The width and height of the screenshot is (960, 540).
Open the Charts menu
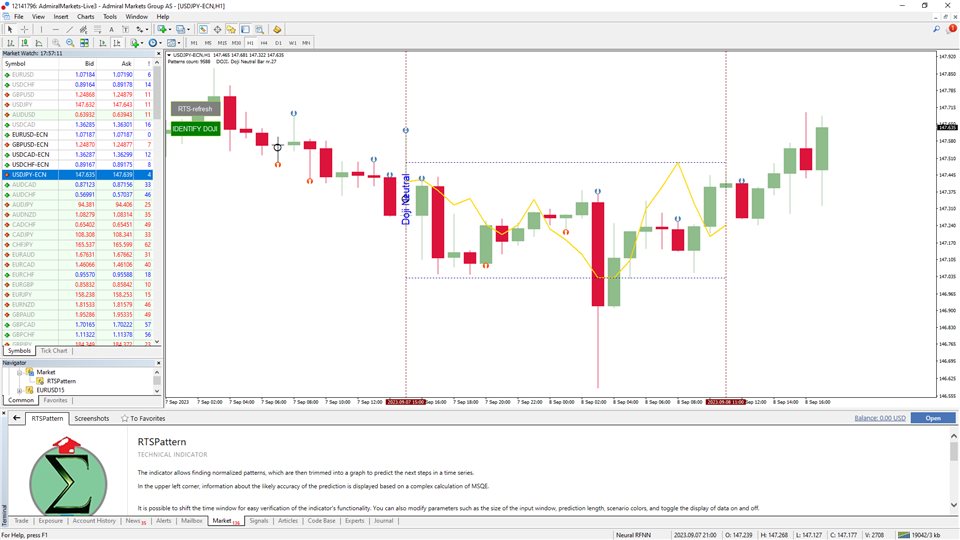86,17
